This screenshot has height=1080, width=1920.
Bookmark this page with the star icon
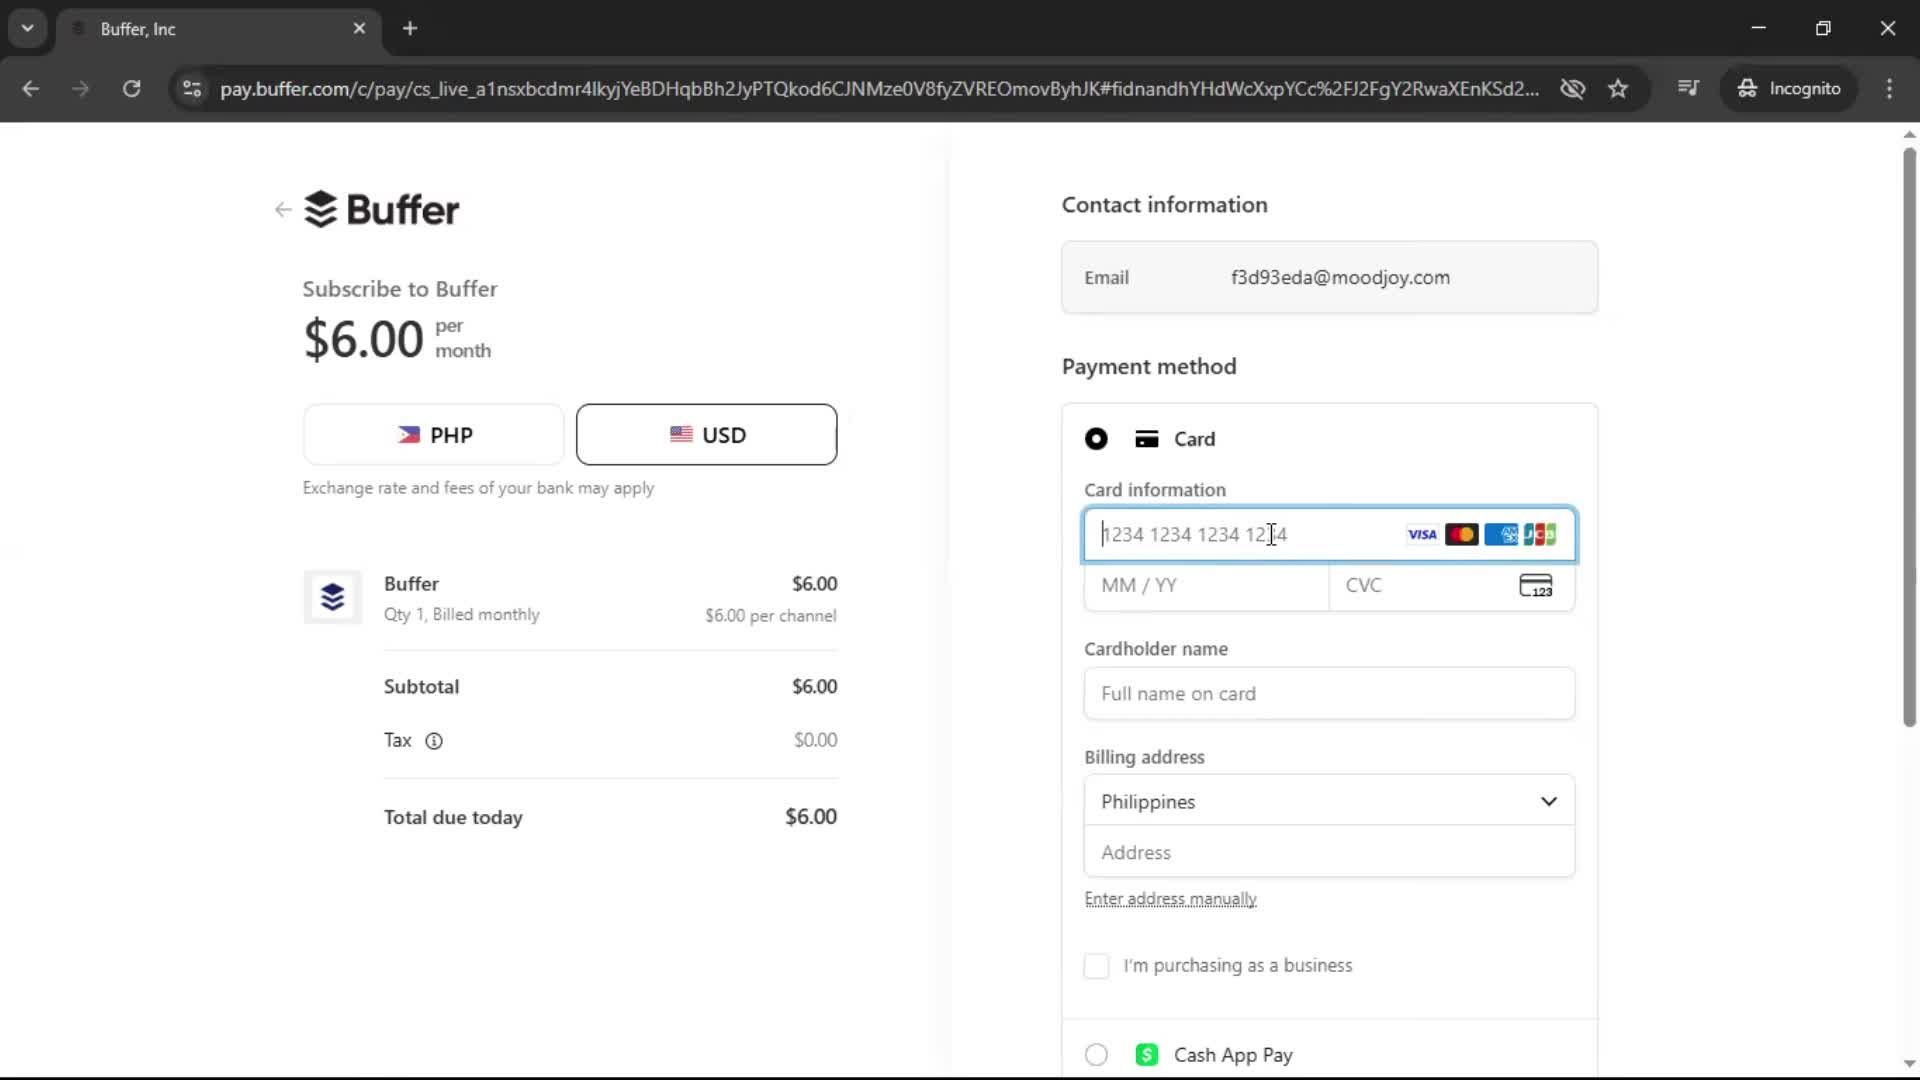click(x=1618, y=88)
